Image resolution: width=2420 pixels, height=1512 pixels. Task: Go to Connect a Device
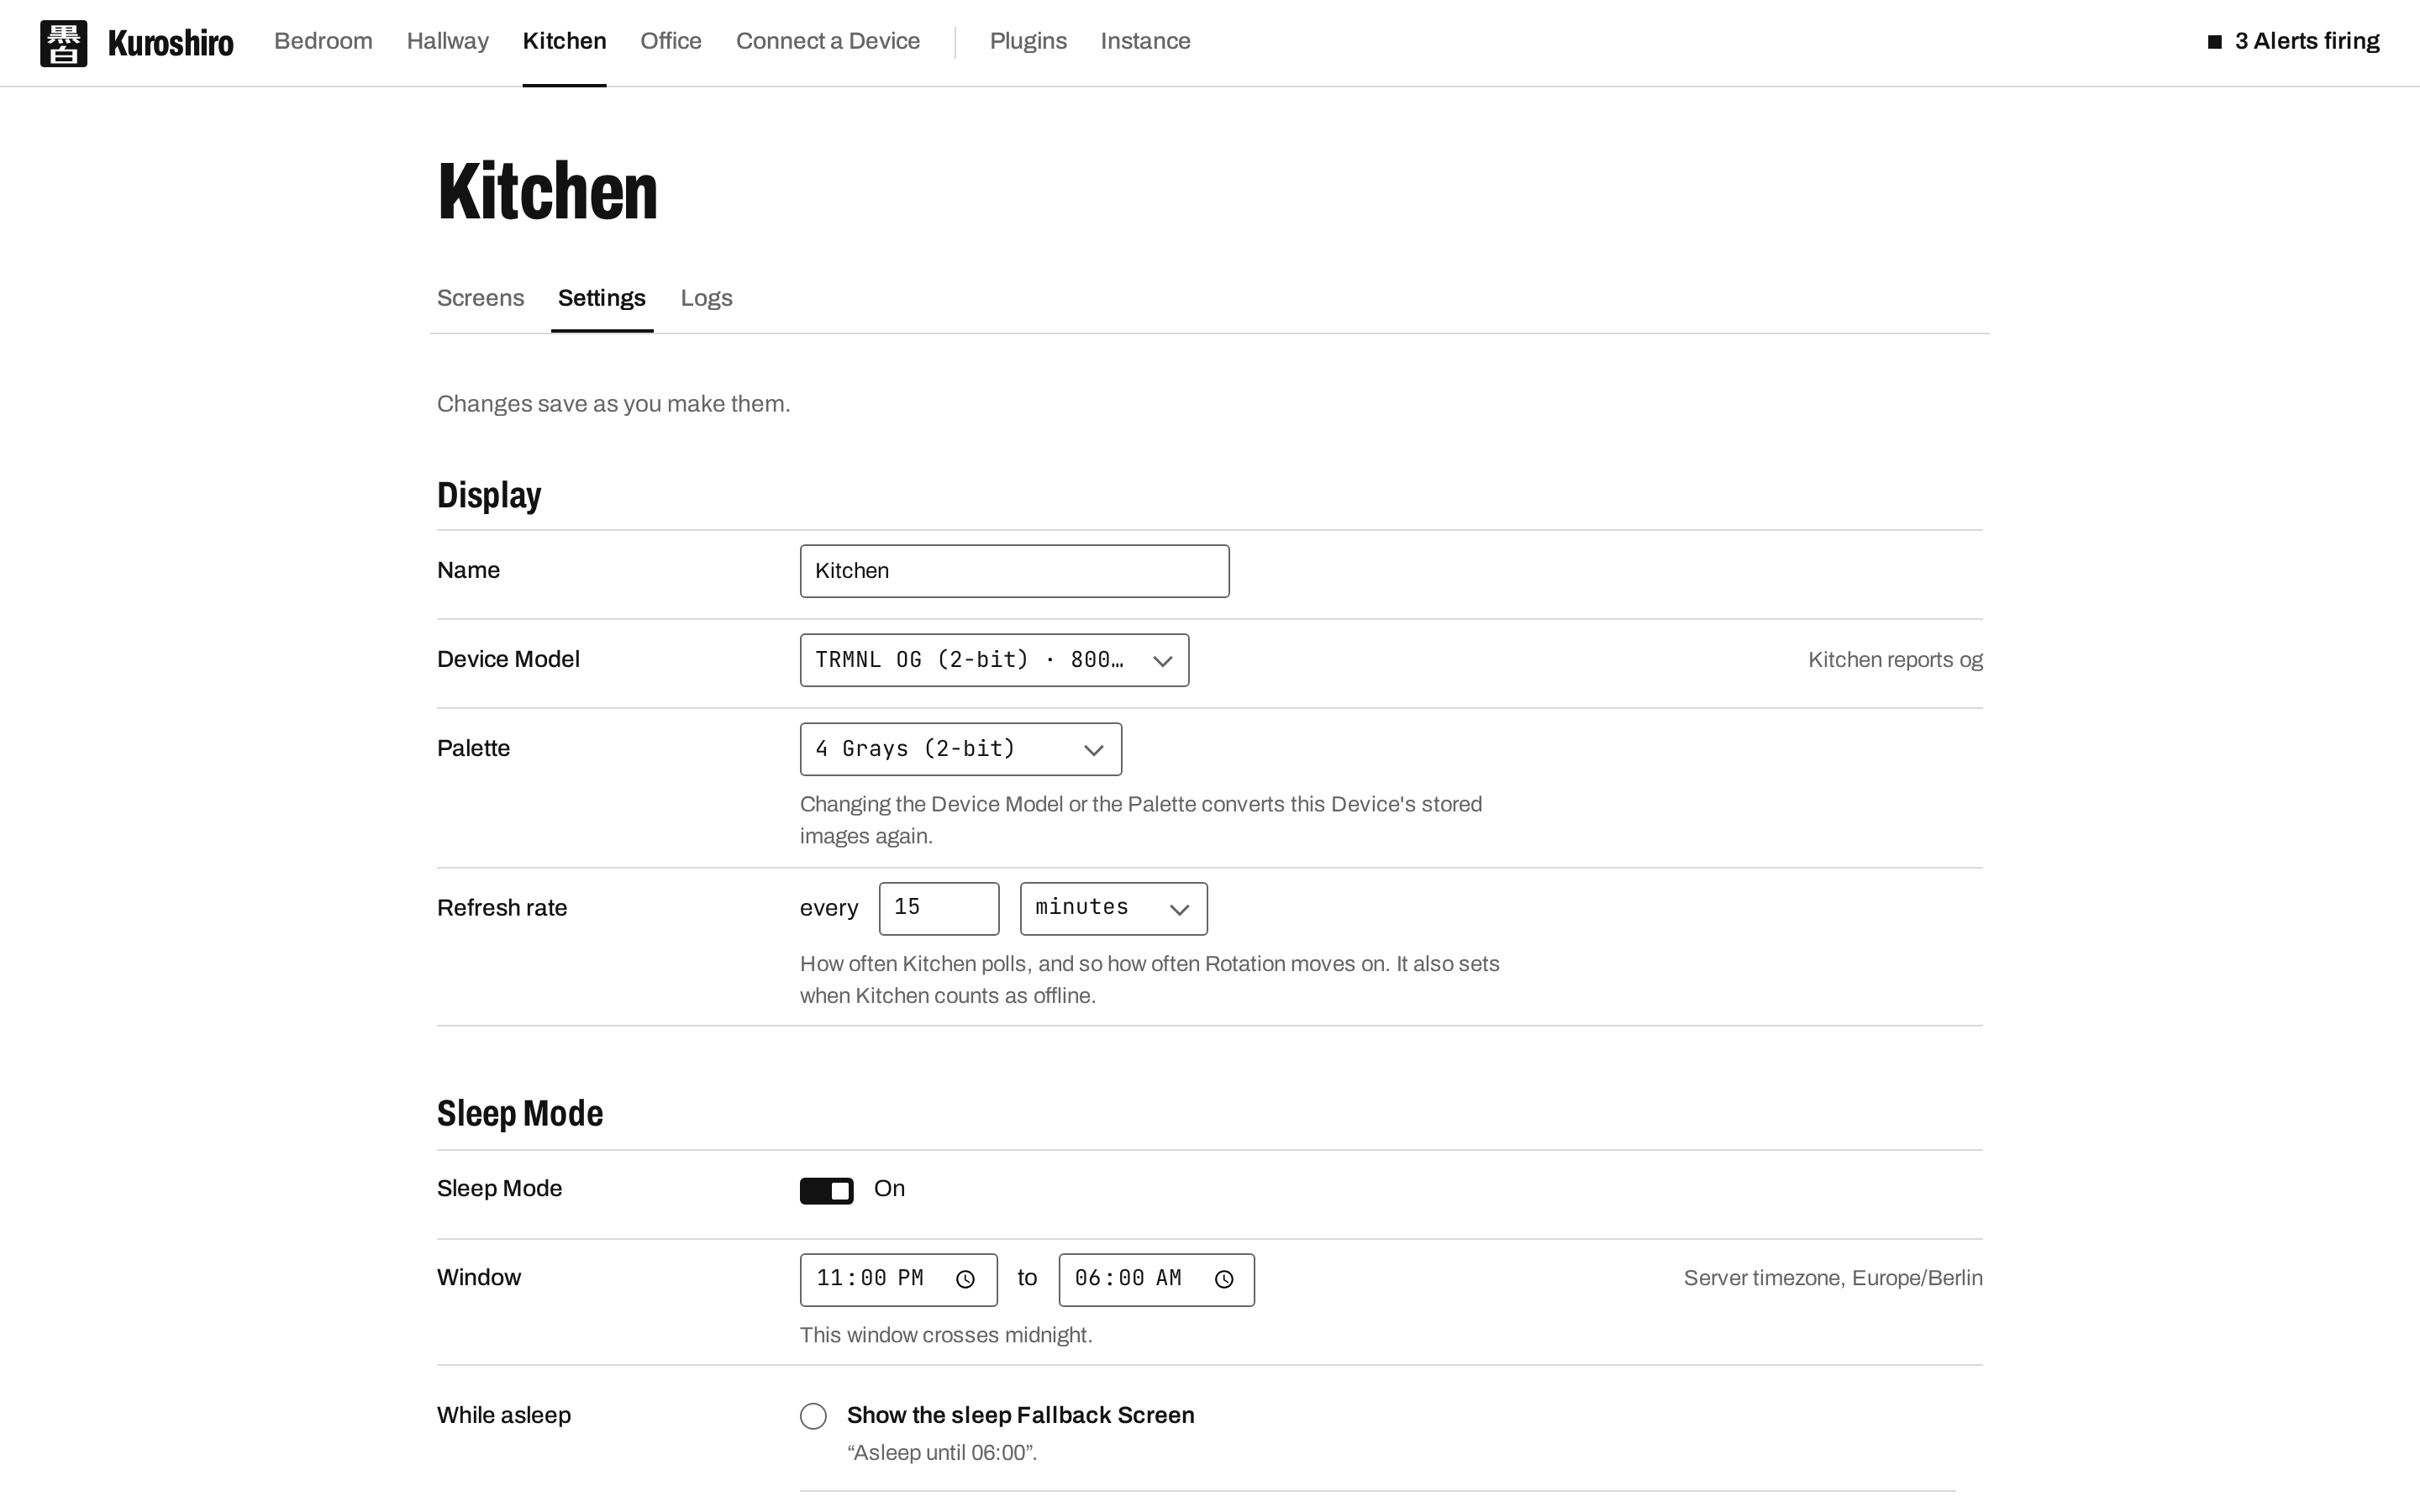click(x=827, y=41)
